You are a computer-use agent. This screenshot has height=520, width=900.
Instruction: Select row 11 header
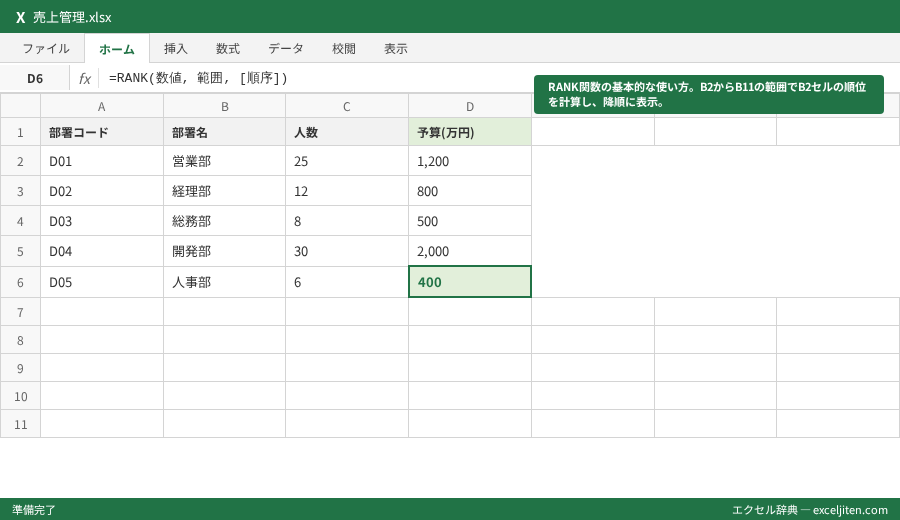[x=20, y=424]
